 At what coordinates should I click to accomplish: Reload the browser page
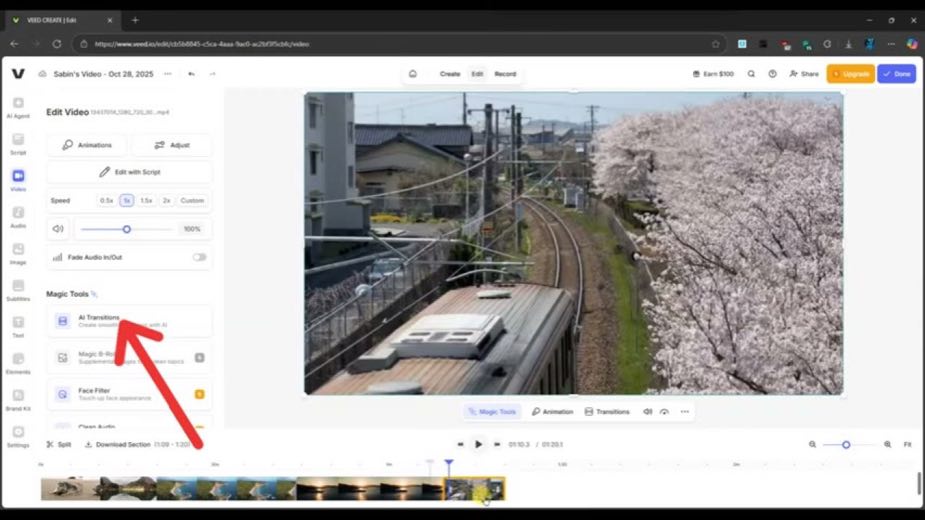tap(57, 44)
